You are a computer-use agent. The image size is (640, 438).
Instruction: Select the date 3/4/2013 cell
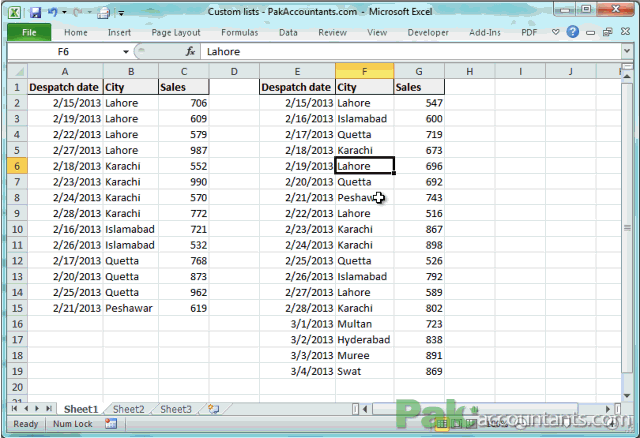click(x=298, y=371)
